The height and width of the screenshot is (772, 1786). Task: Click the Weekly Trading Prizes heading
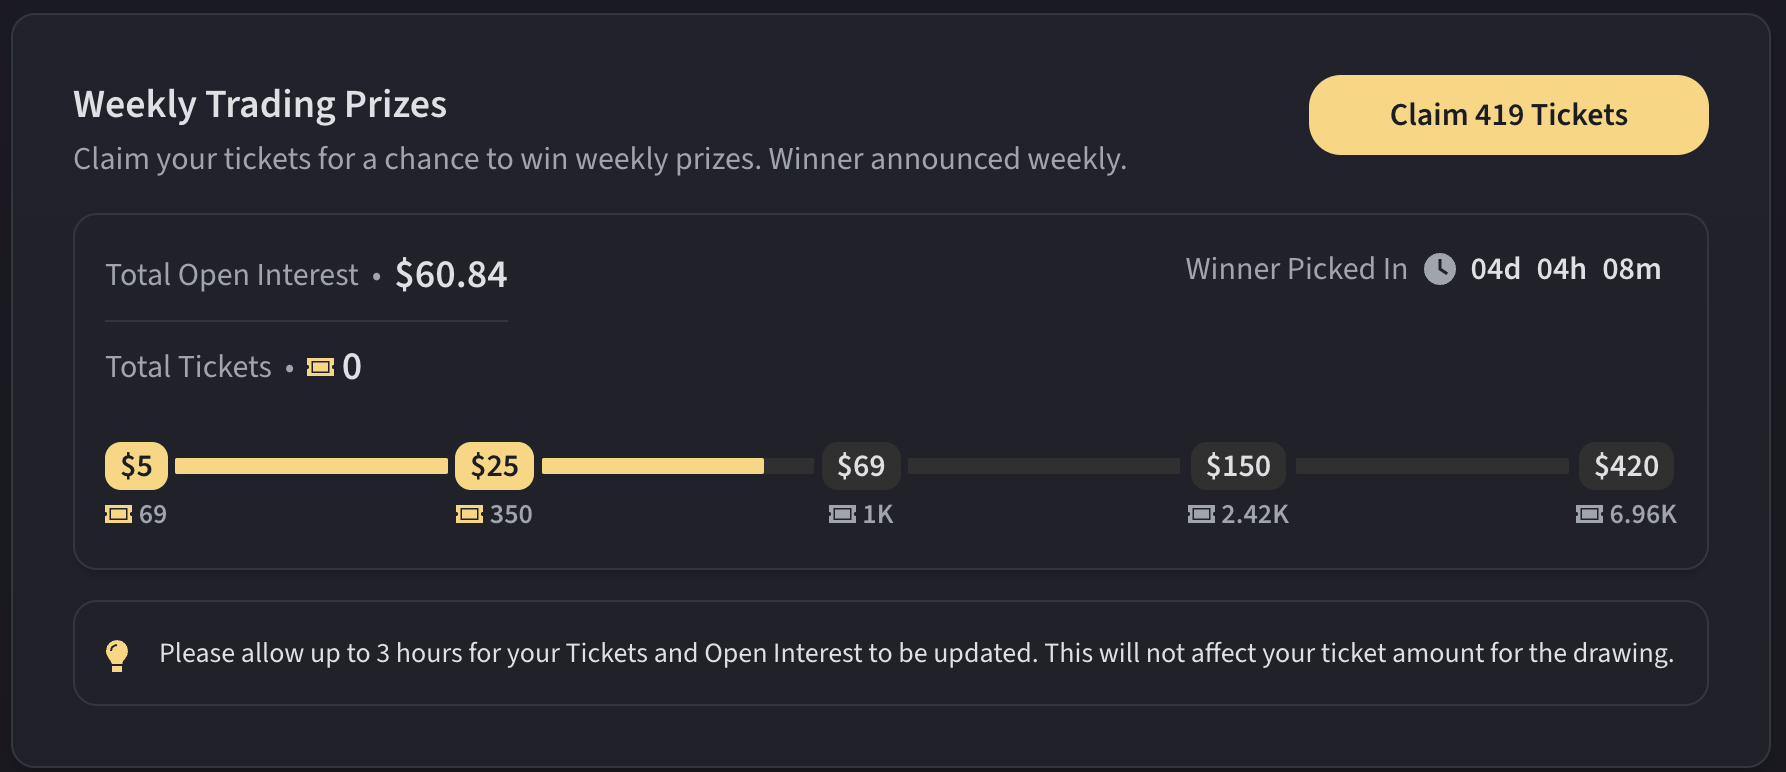pyautogui.click(x=260, y=105)
